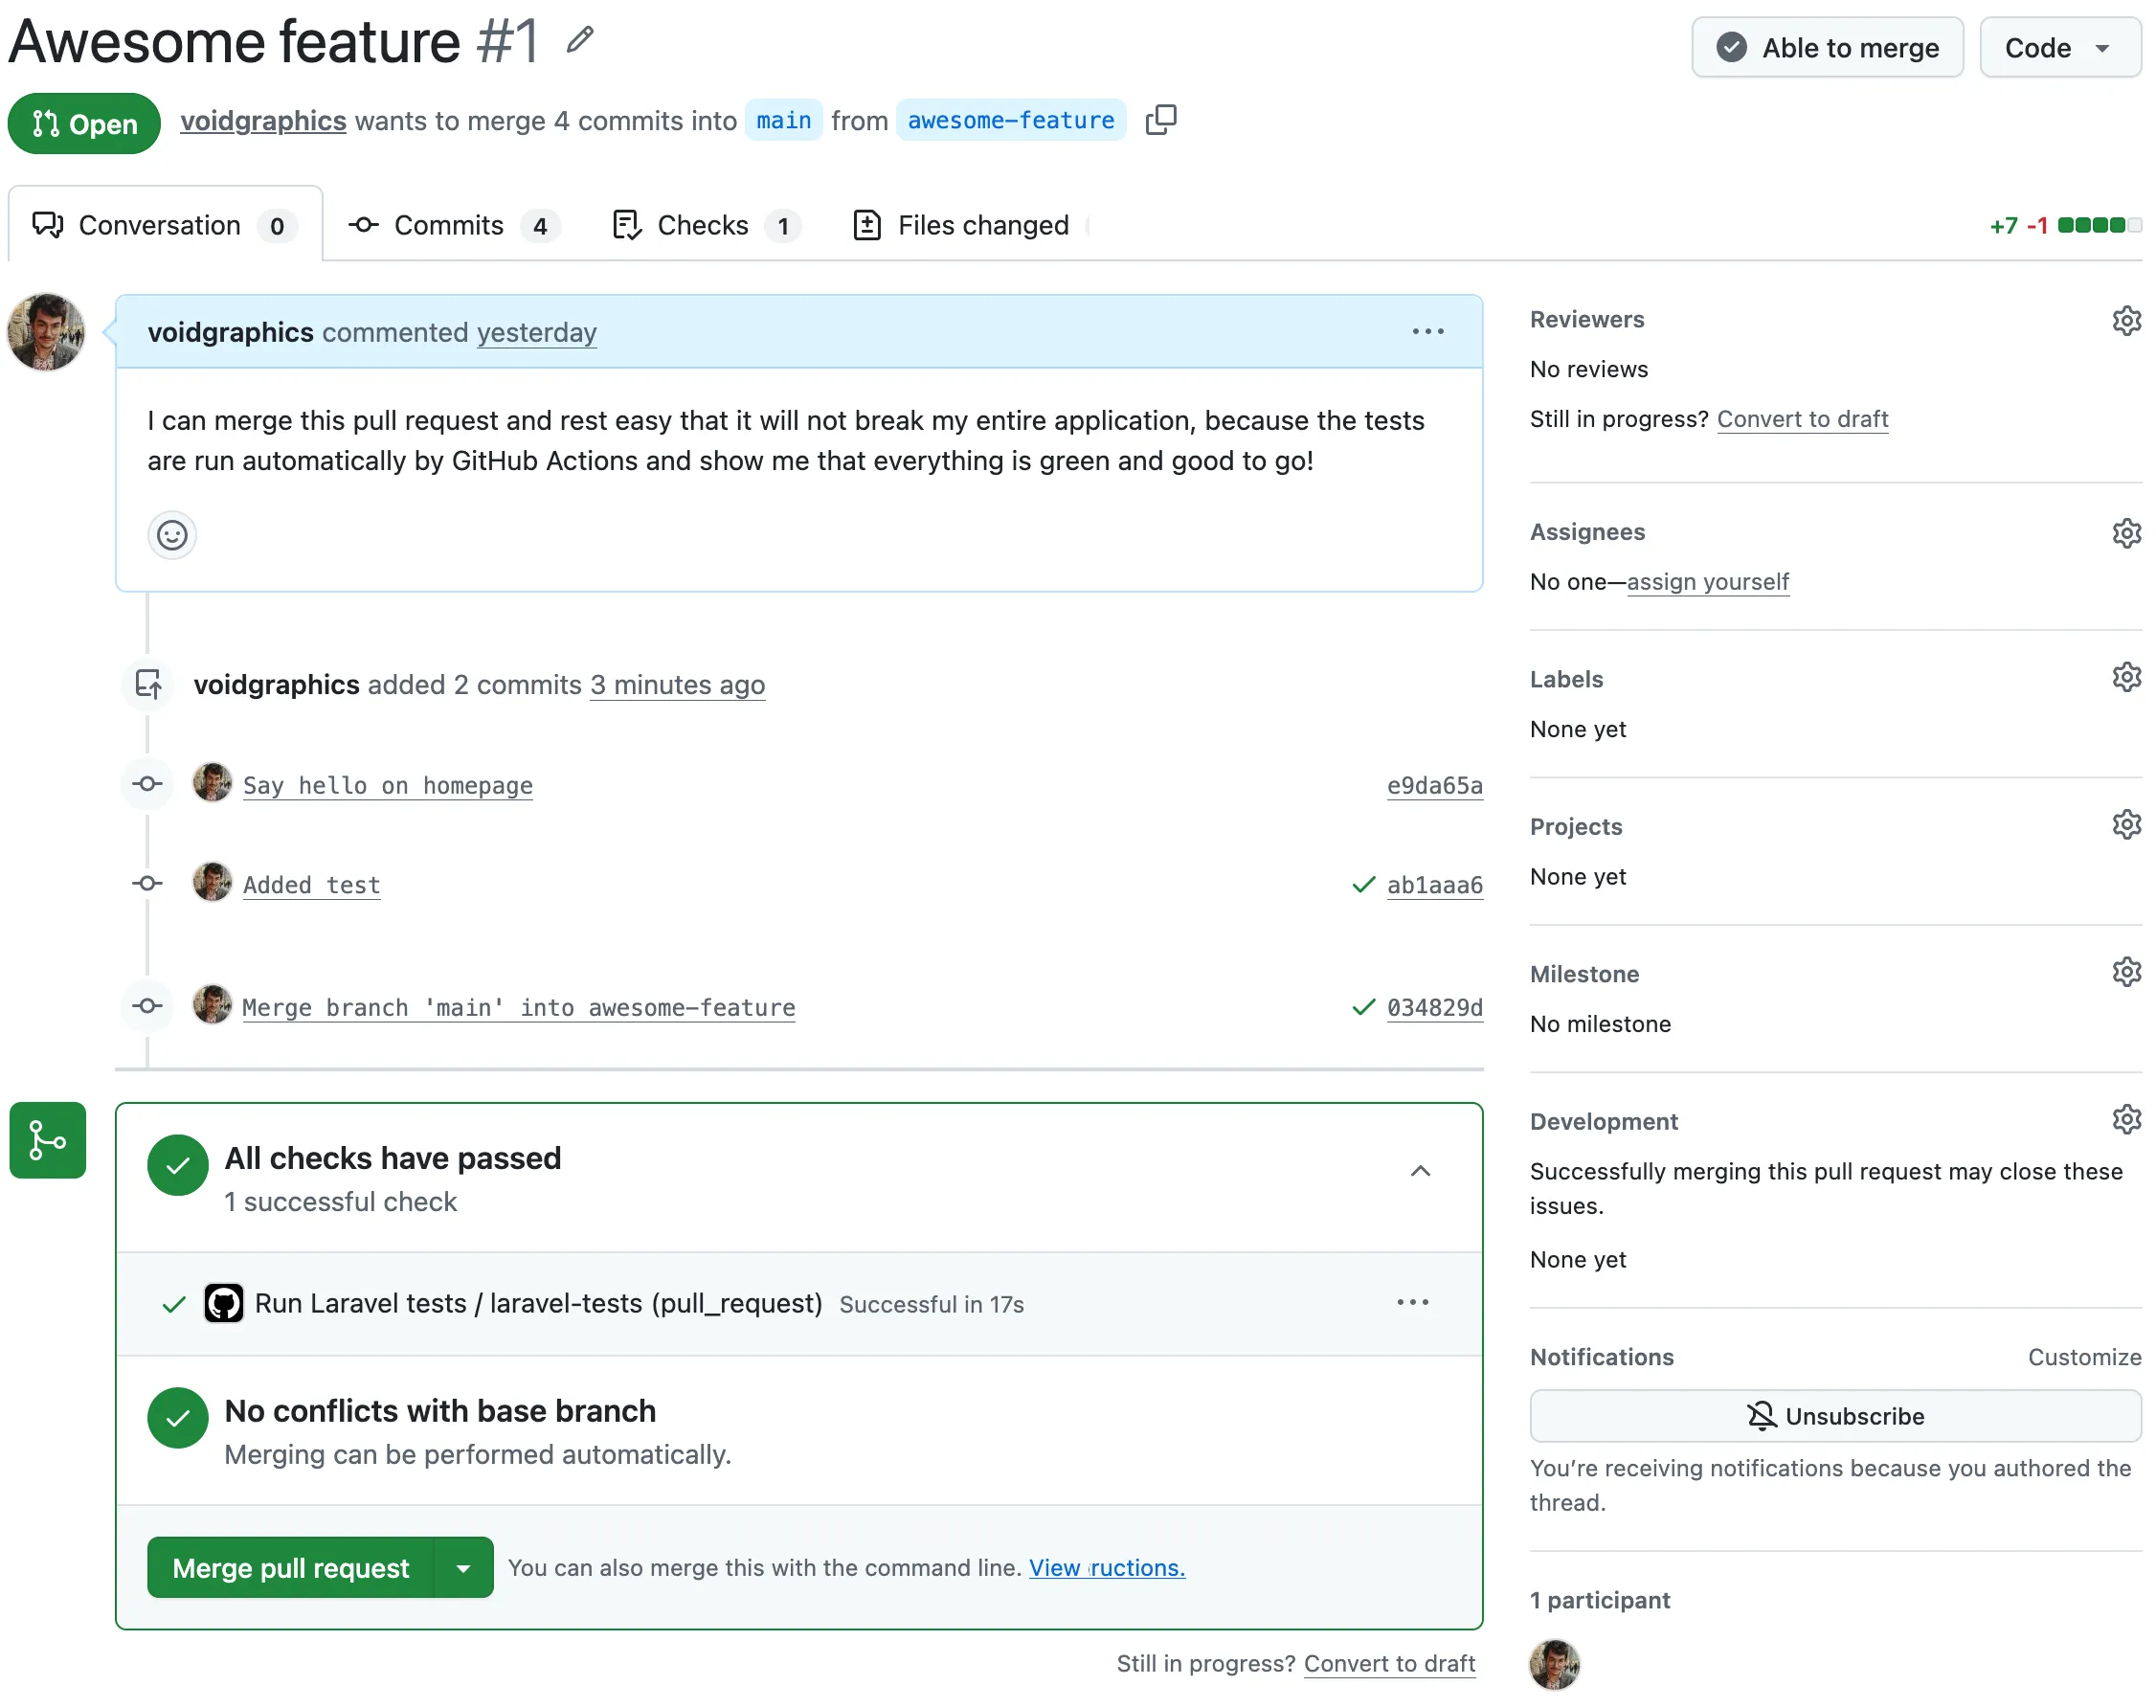Open the Development settings gear
The width and height of the screenshot is (2156, 1708).
coord(2126,1119)
